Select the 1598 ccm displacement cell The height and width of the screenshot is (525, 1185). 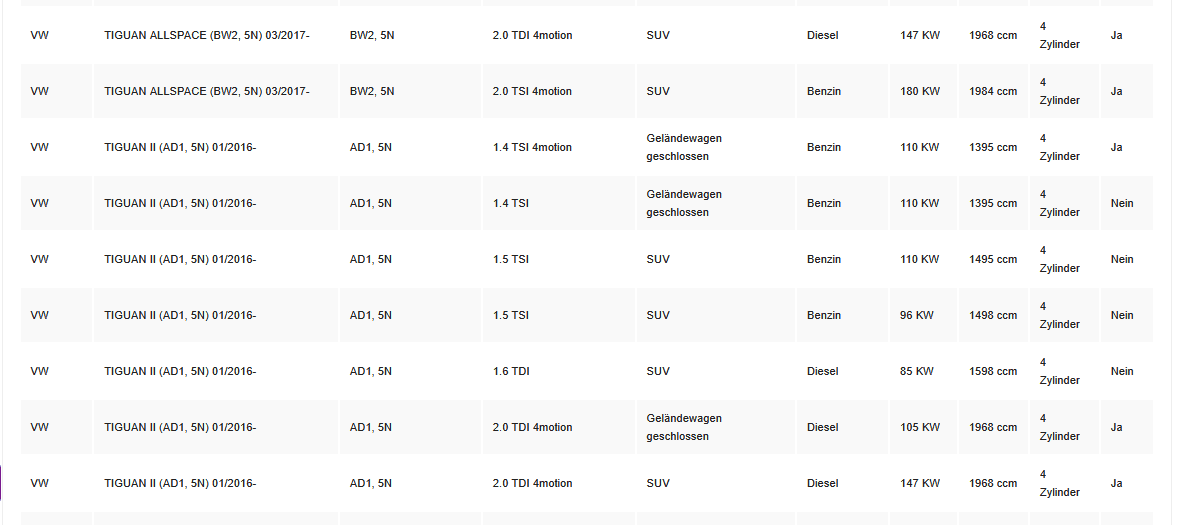point(993,371)
